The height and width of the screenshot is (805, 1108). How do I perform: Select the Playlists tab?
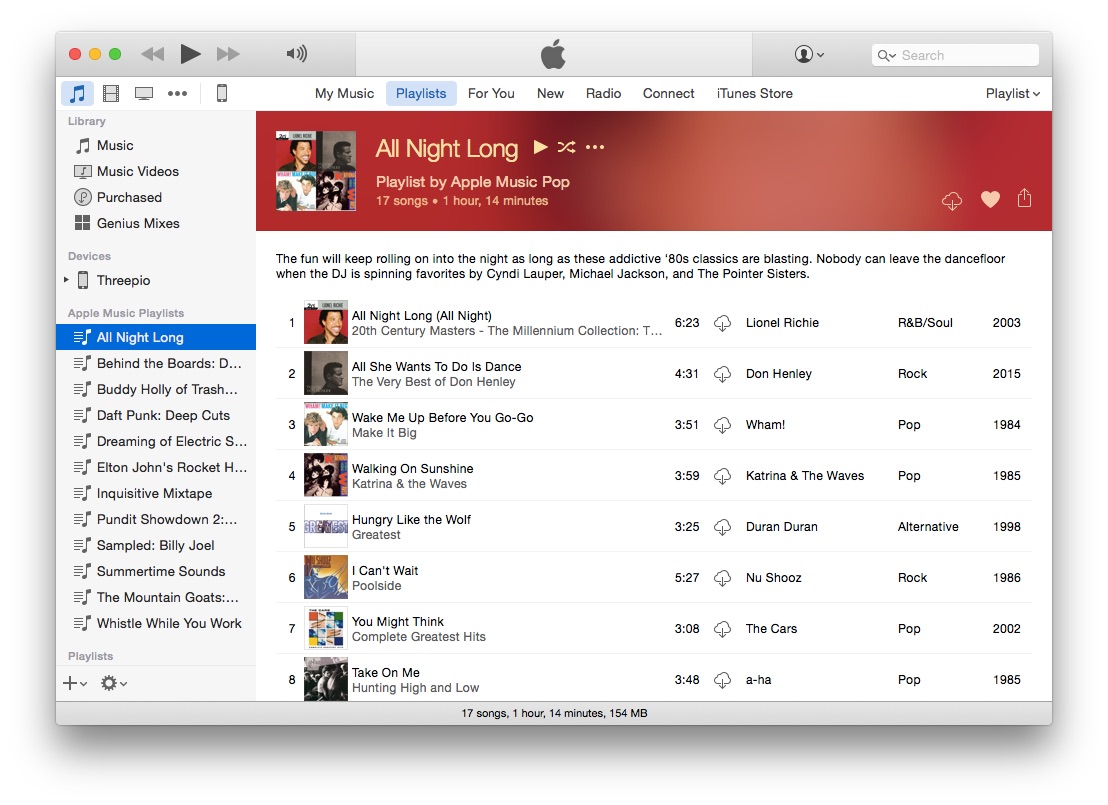coord(421,93)
